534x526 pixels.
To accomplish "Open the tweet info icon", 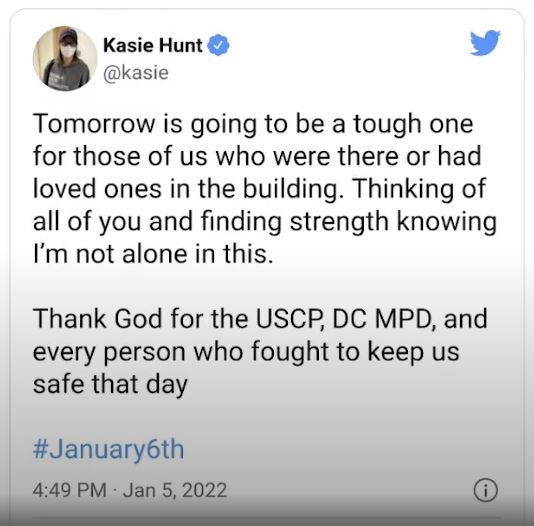I will click(485, 491).
